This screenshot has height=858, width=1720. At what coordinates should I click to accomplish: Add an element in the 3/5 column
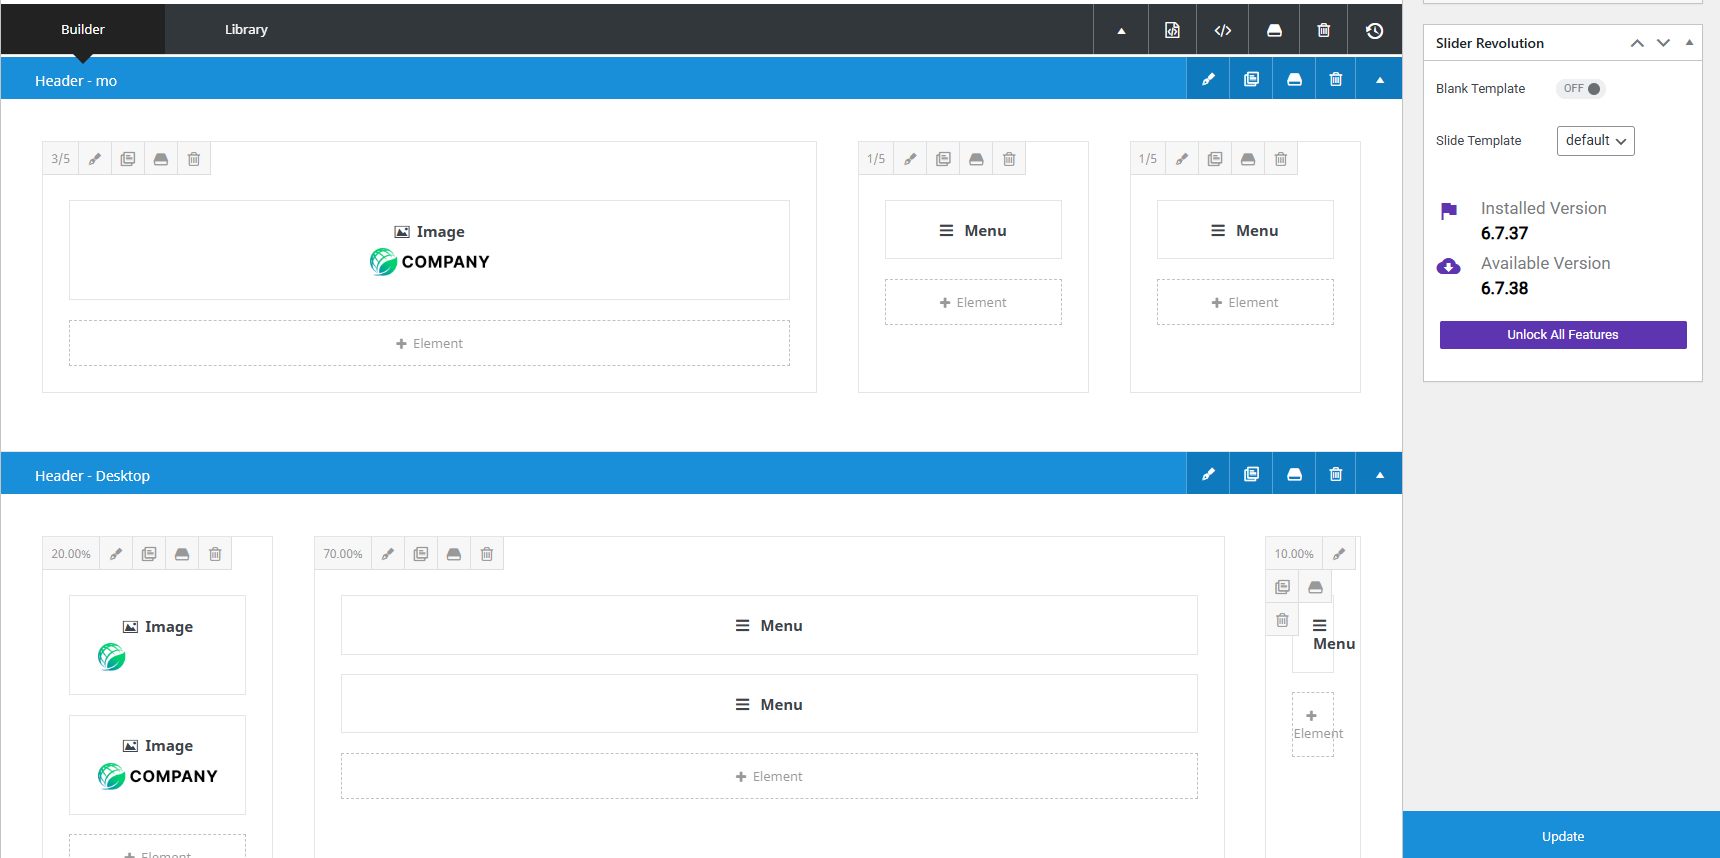point(429,343)
